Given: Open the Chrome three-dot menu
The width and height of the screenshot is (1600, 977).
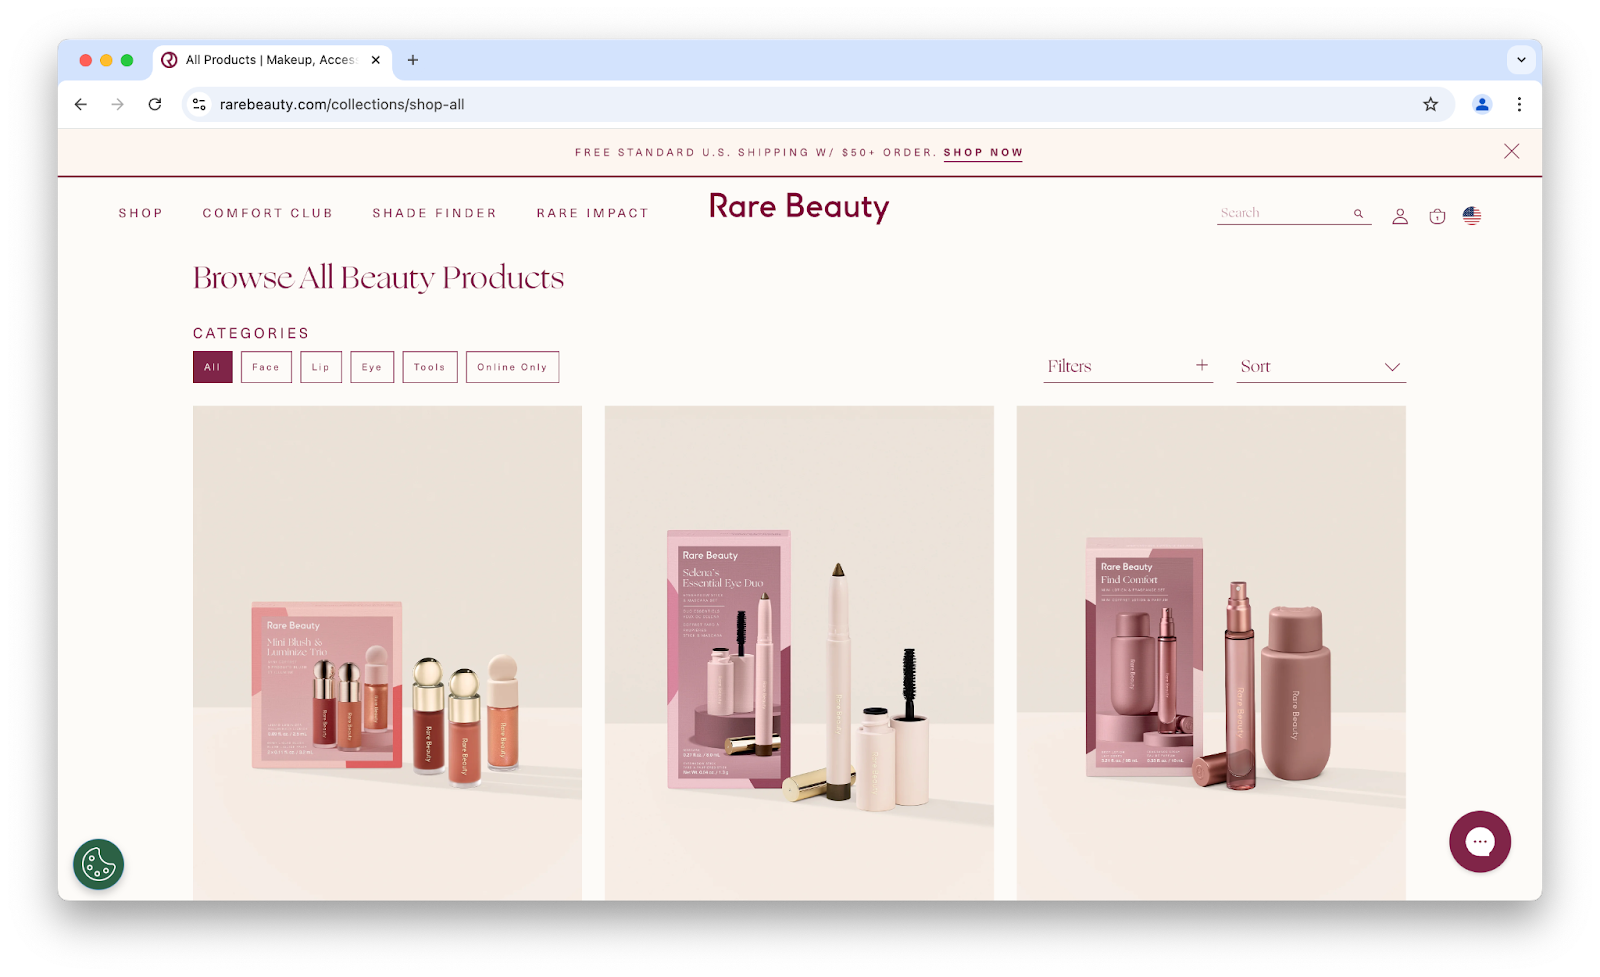Looking at the screenshot, I should (x=1519, y=104).
